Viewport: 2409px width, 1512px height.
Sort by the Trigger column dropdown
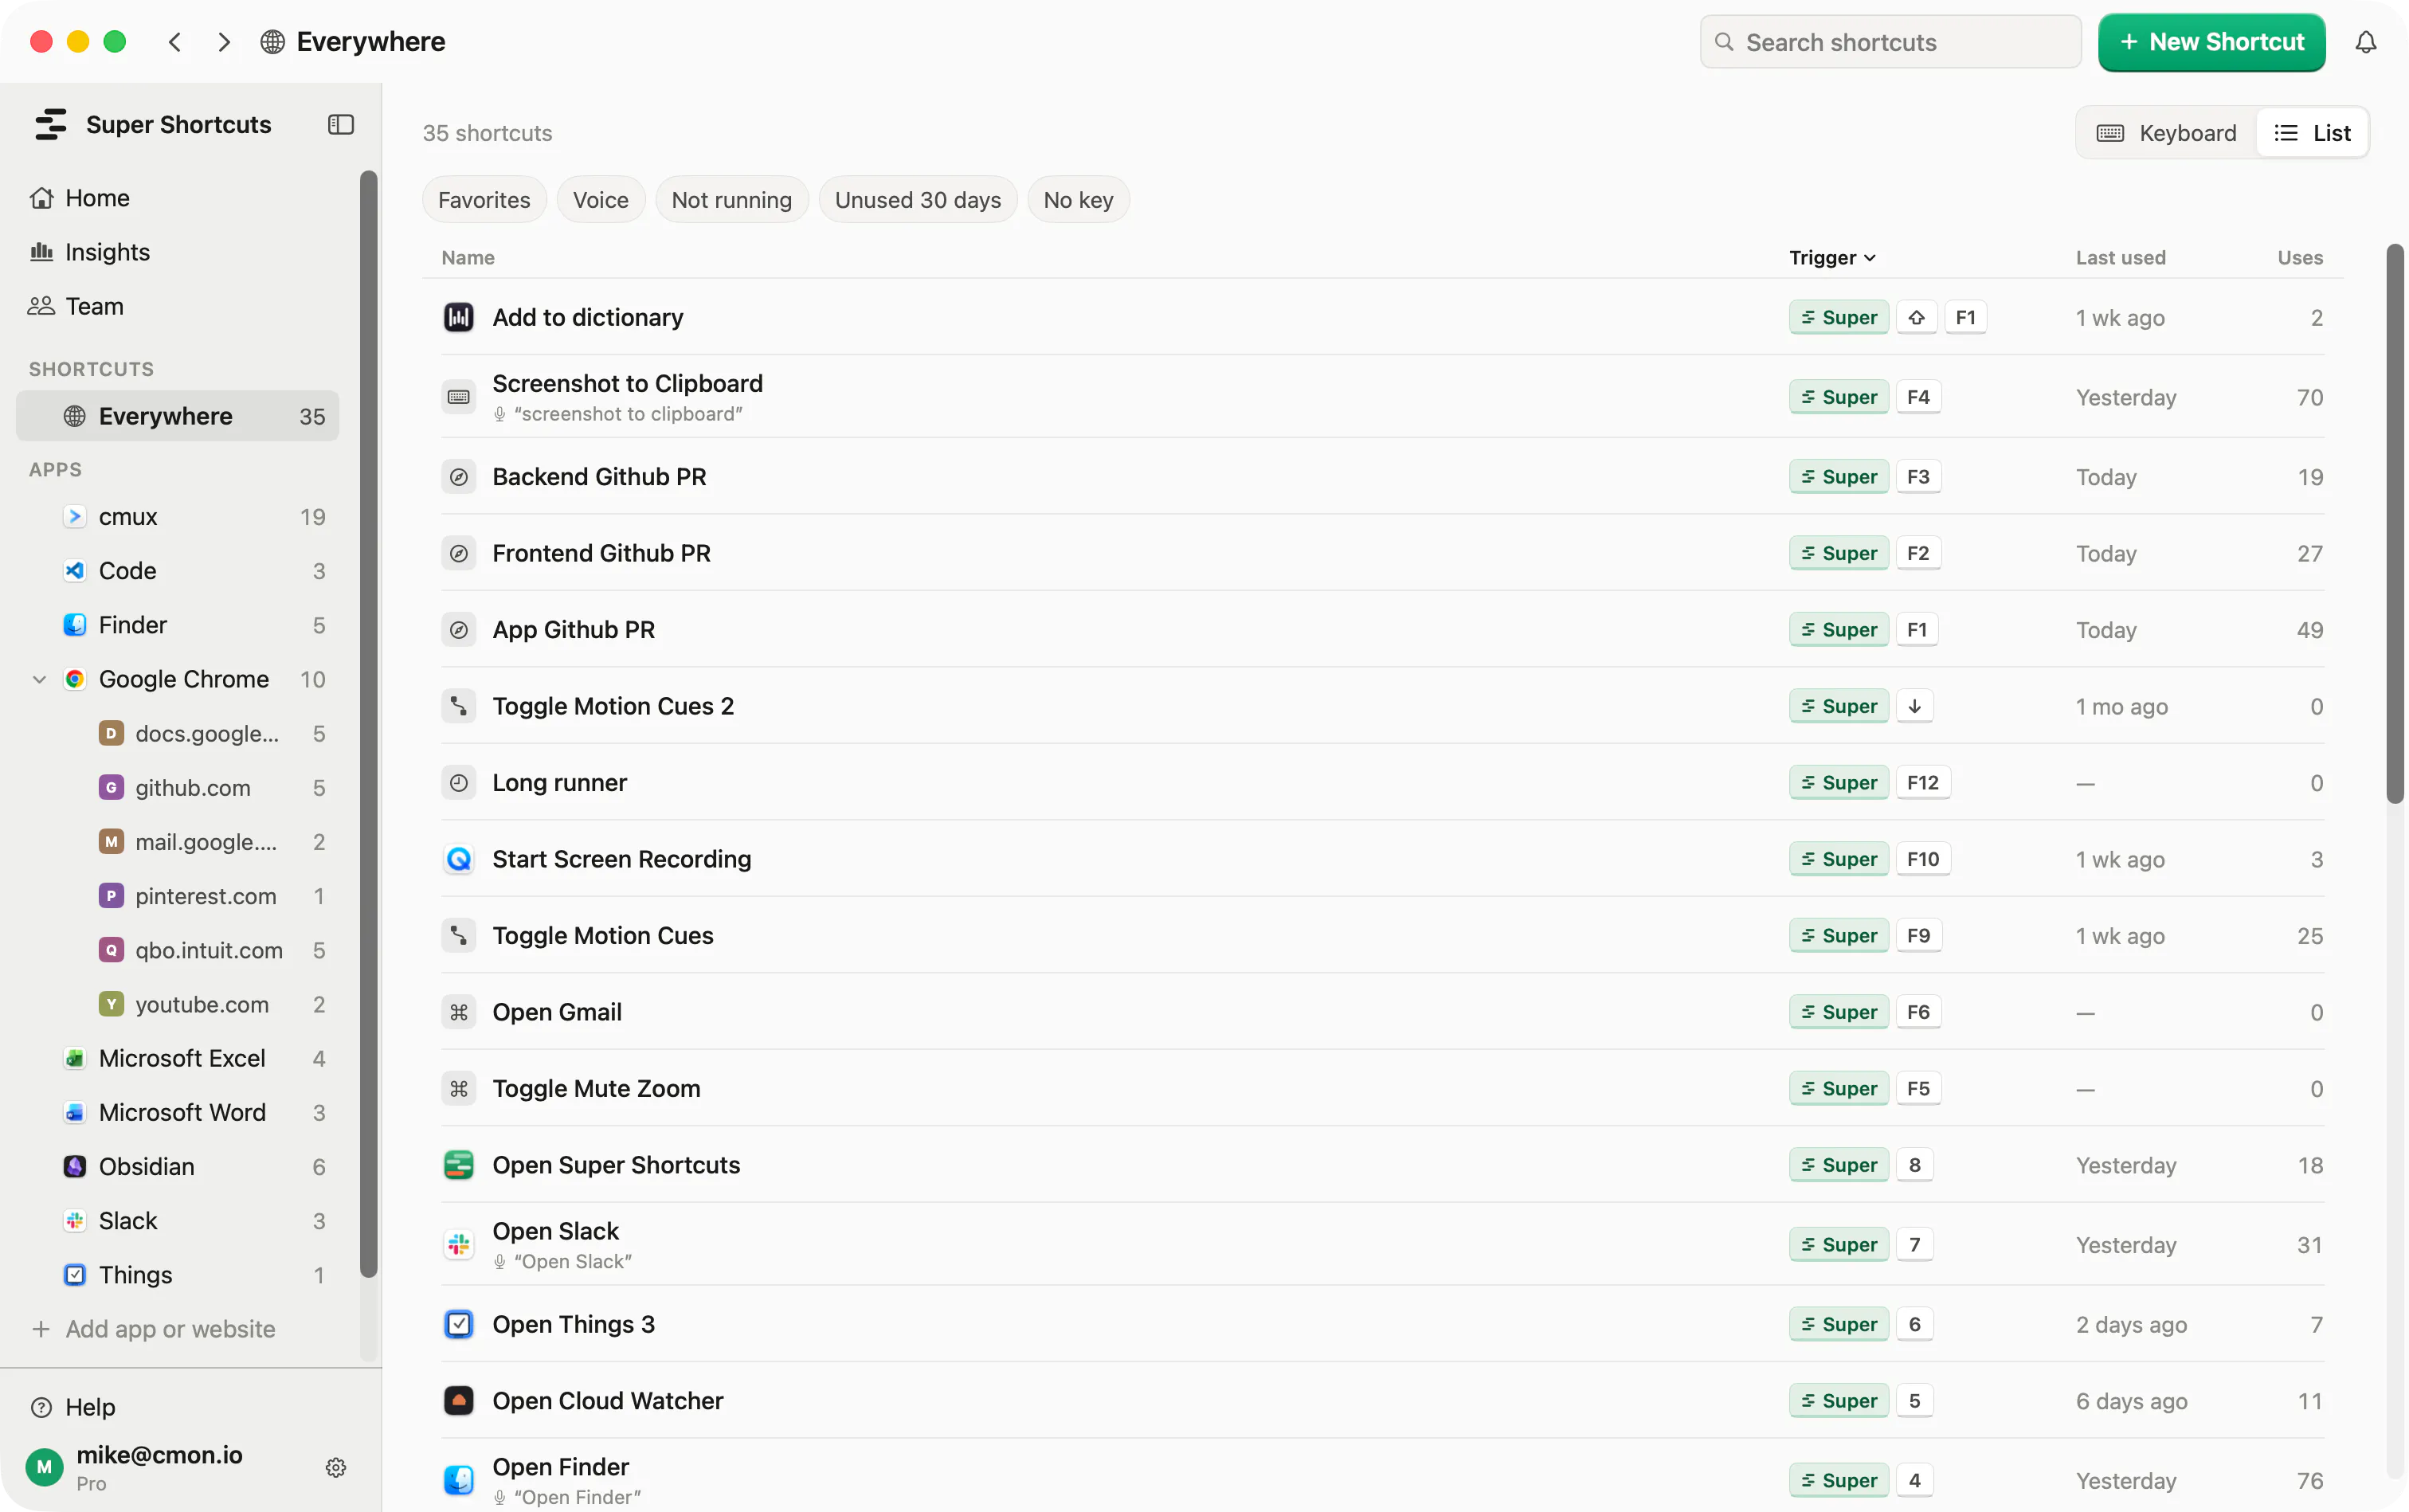click(x=1832, y=257)
